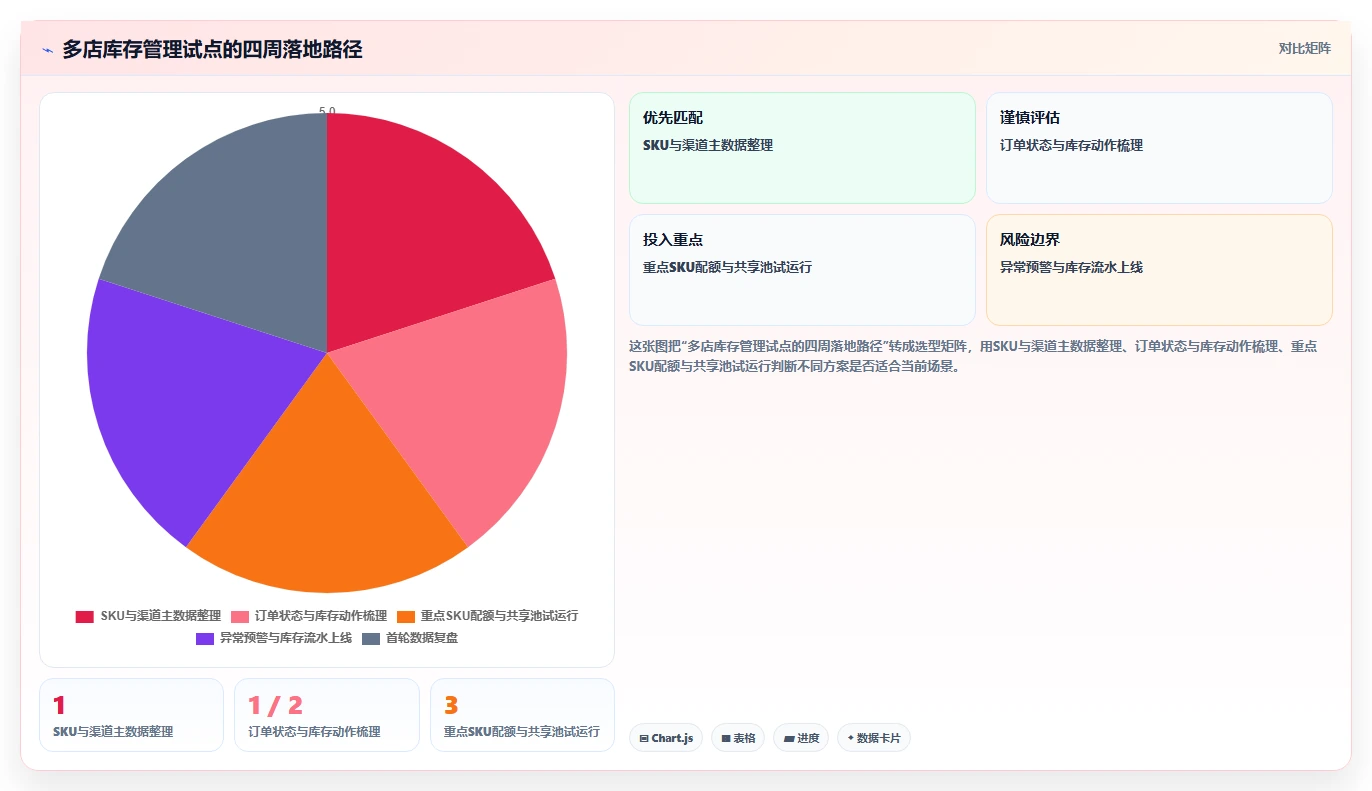Click the 表格 tag icon
Screen dimensions: 1372x791
(x=726, y=739)
